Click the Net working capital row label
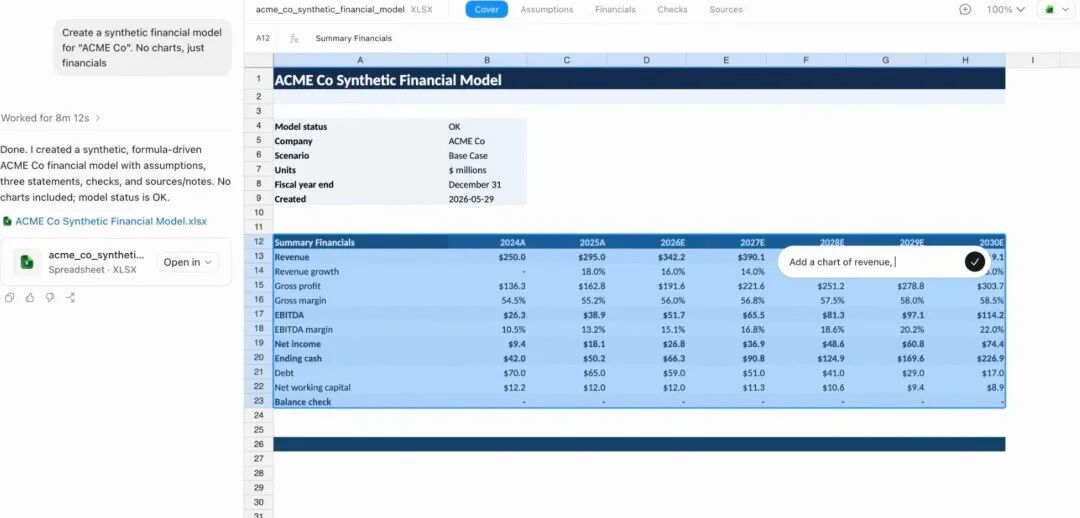This screenshot has width=1080, height=518. [360, 387]
